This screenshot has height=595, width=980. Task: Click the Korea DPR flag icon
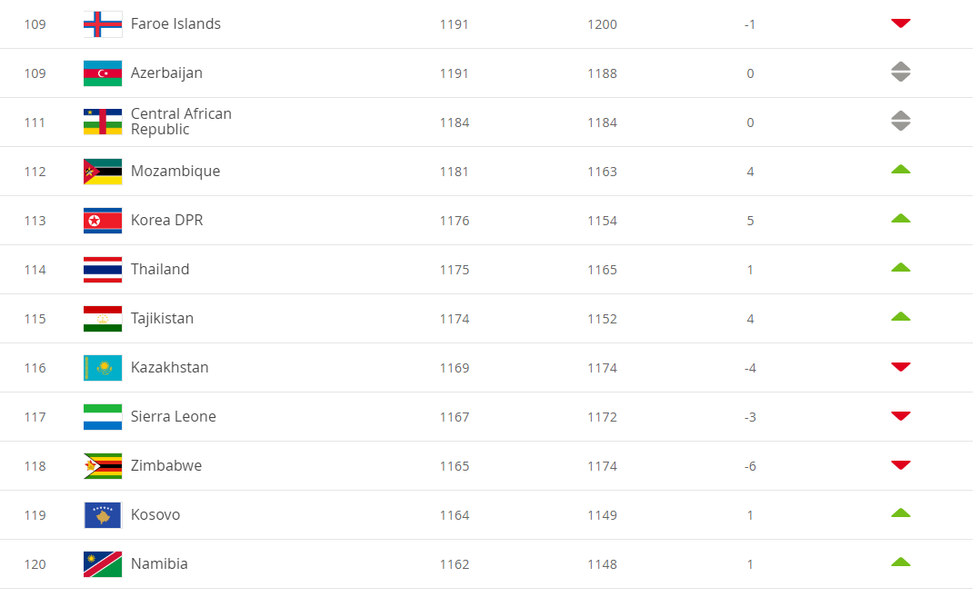point(102,220)
